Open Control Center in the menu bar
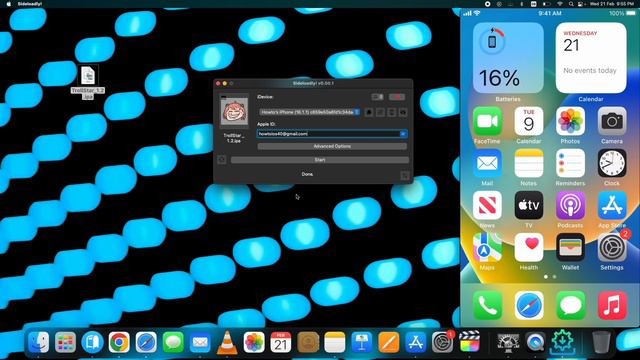This screenshot has height=360, width=640. (x=581, y=4)
